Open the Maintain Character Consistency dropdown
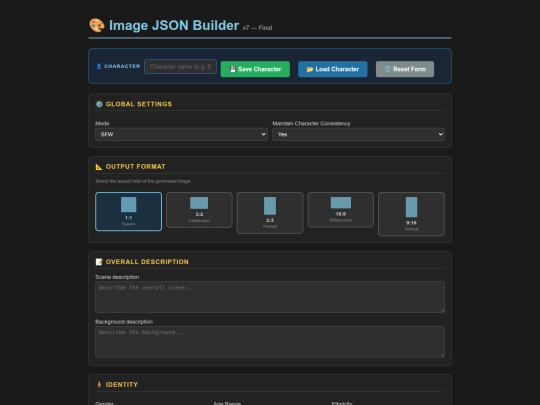The image size is (540, 405). click(x=359, y=134)
